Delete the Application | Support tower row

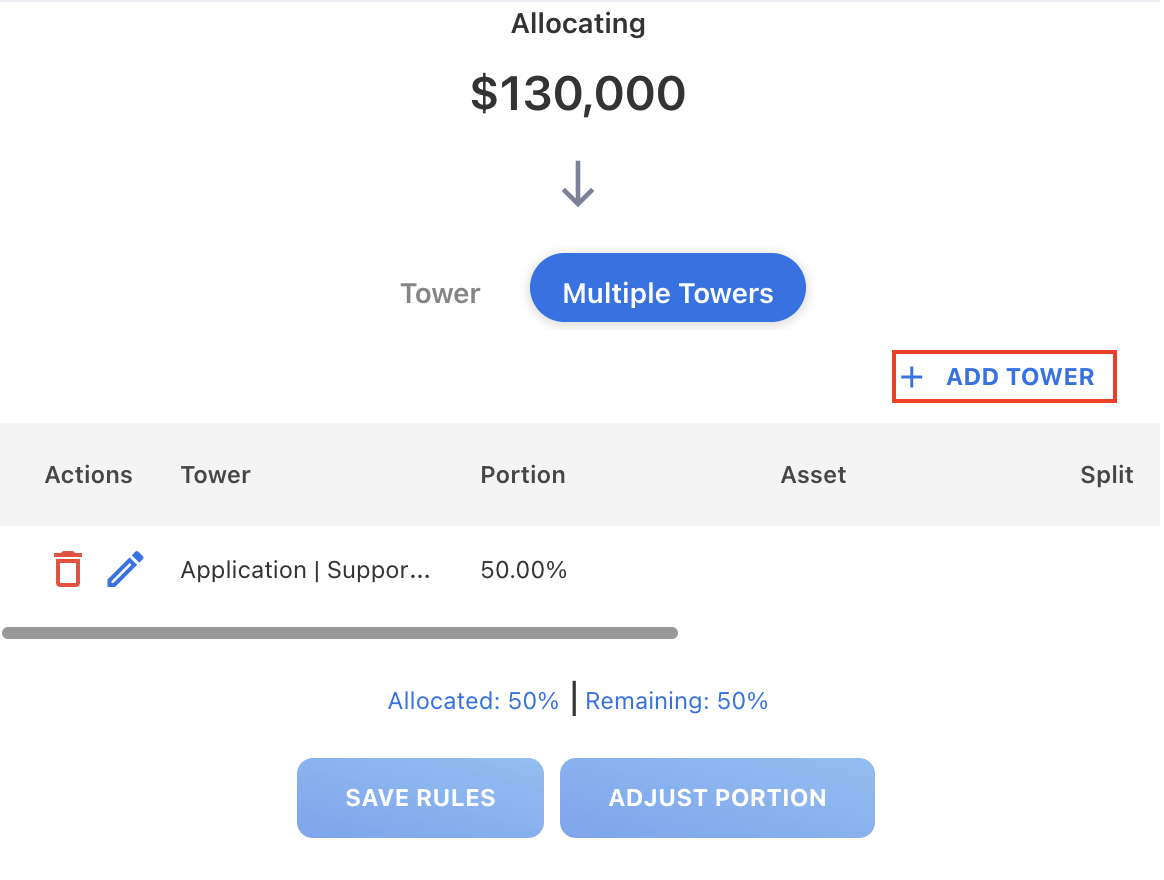(x=67, y=569)
